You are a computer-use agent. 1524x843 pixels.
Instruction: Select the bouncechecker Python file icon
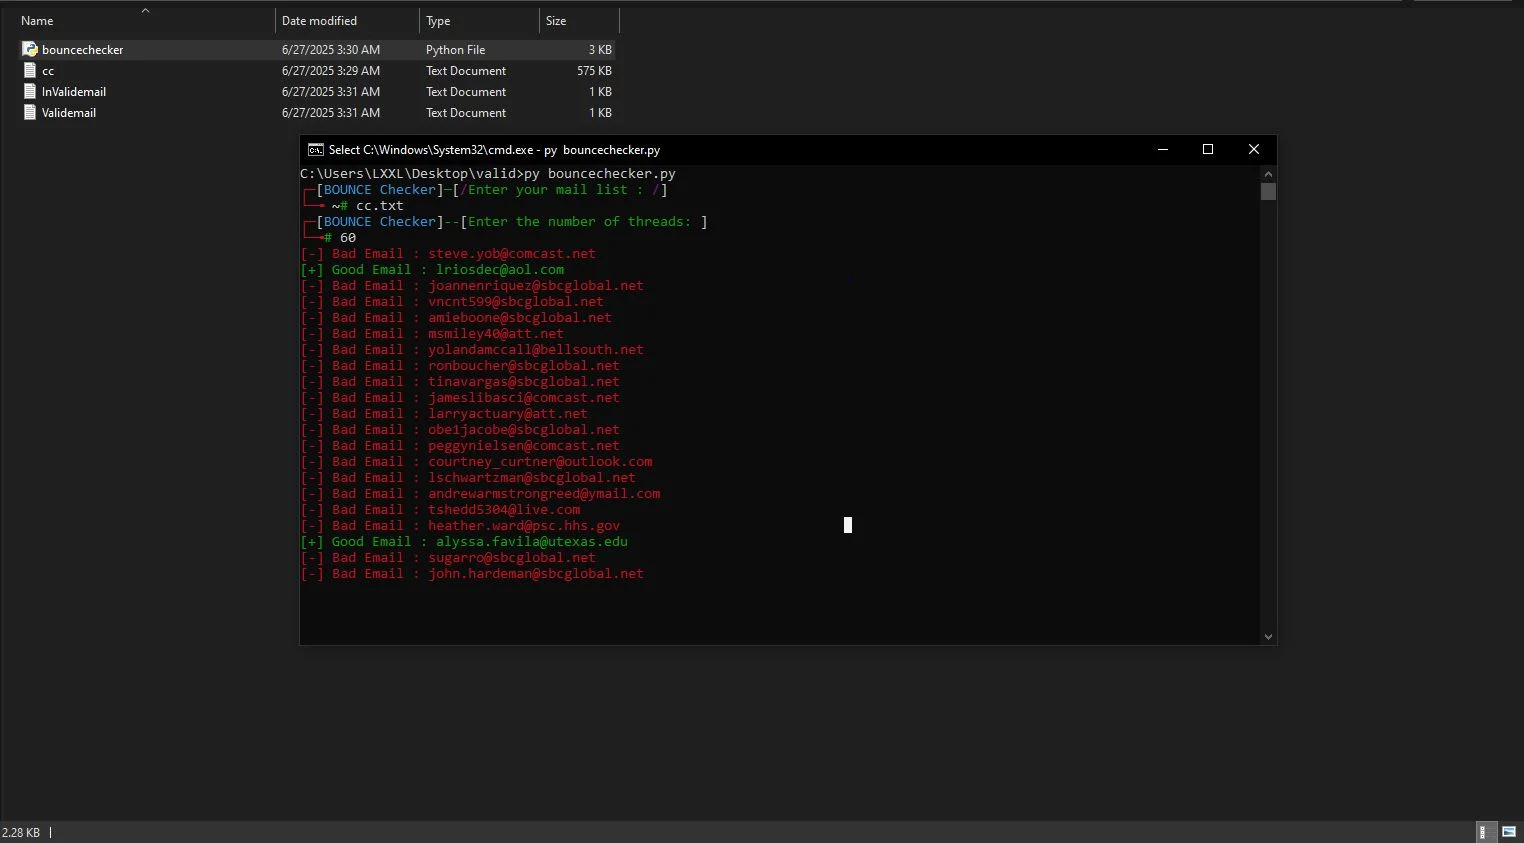click(x=30, y=49)
